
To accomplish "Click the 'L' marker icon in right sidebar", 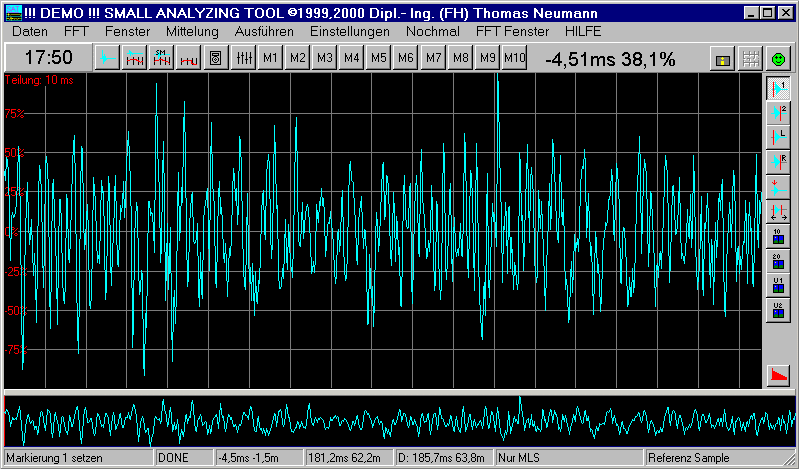I will pos(777,137).
